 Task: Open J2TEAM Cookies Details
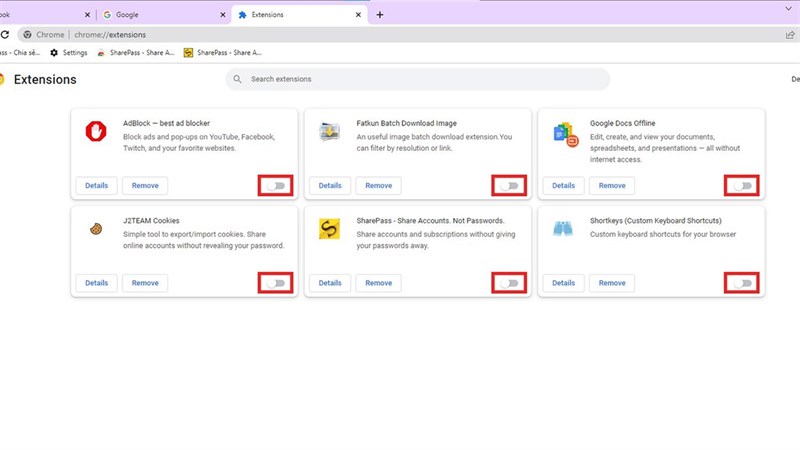96,283
